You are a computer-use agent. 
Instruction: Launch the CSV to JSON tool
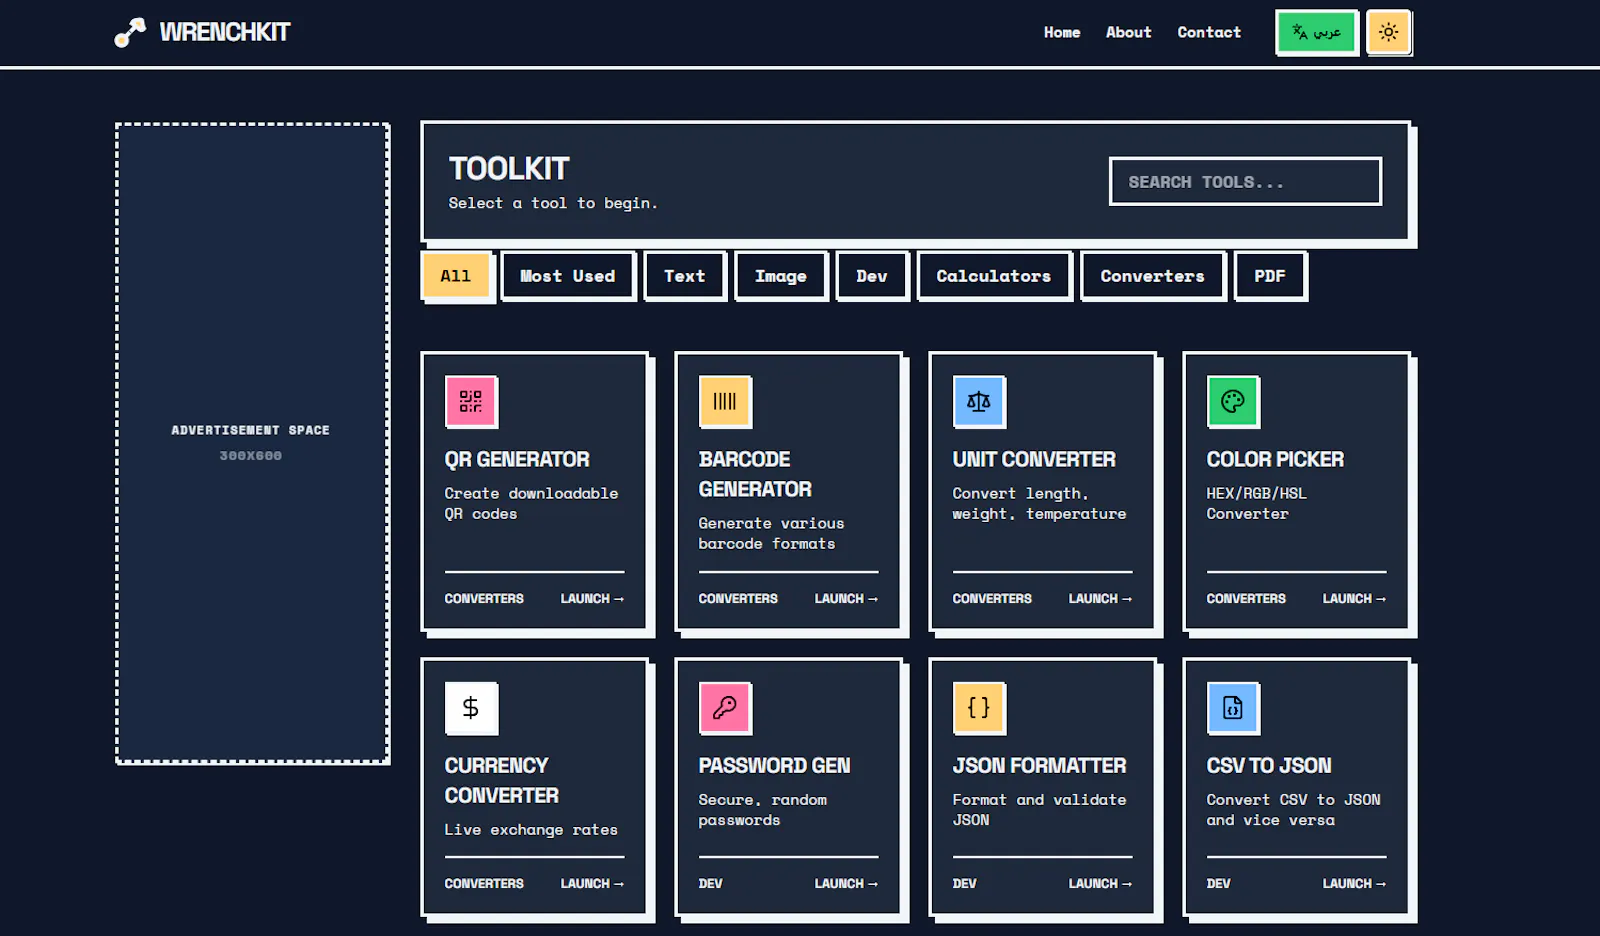pos(1354,883)
